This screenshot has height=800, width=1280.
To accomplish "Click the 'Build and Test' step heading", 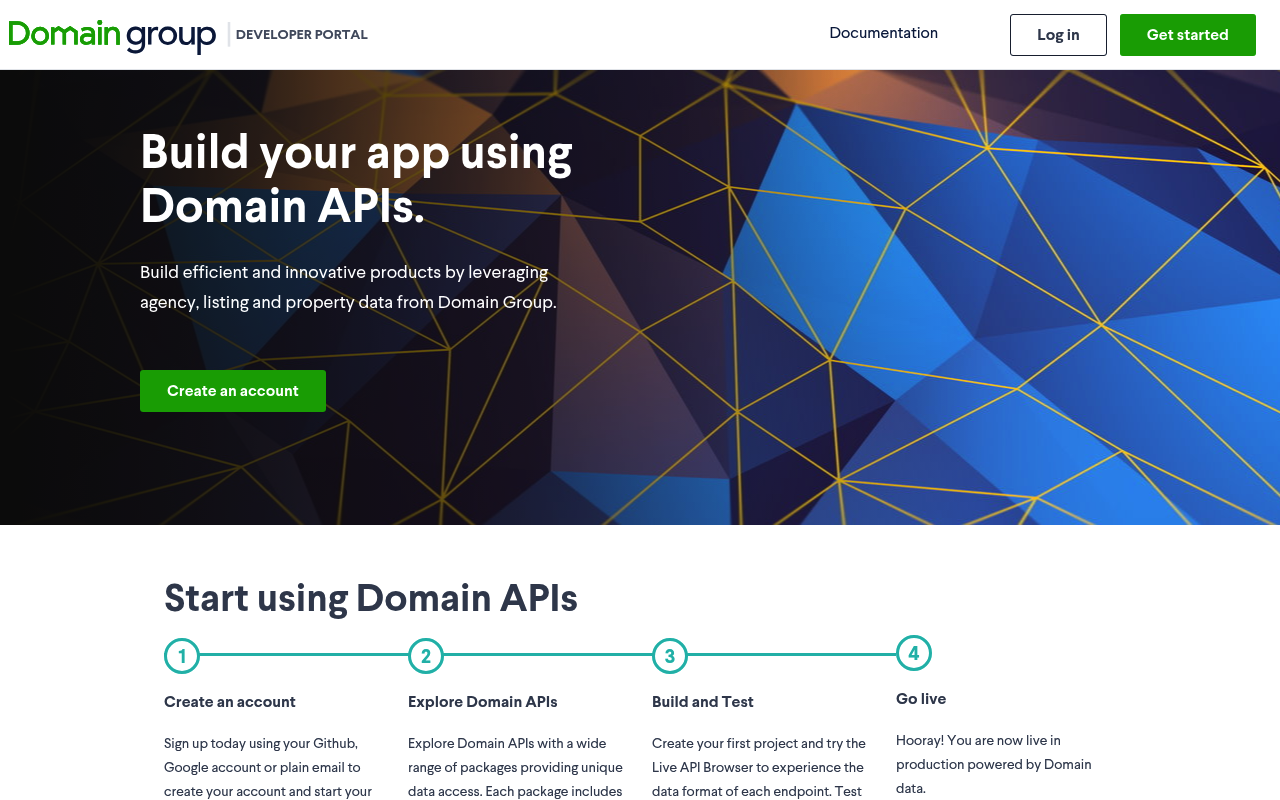I will pyautogui.click(x=703, y=702).
